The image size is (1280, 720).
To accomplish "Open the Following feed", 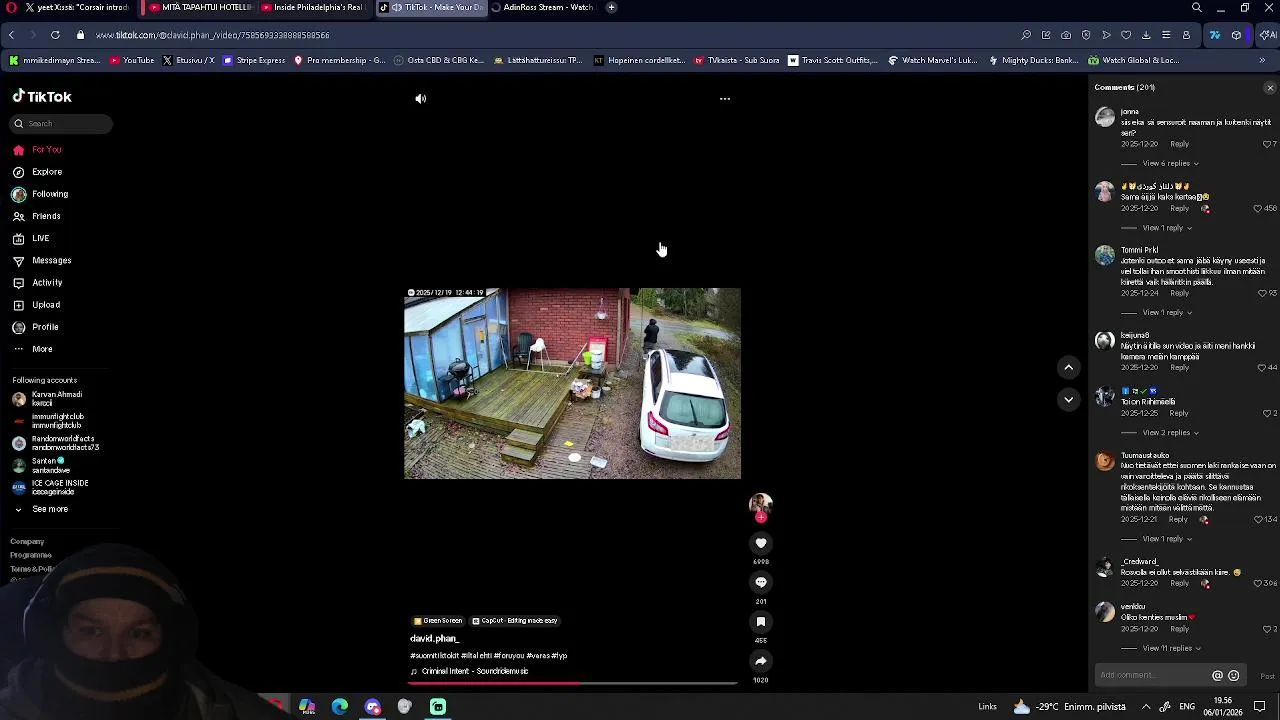I will (x=40, y=194).
